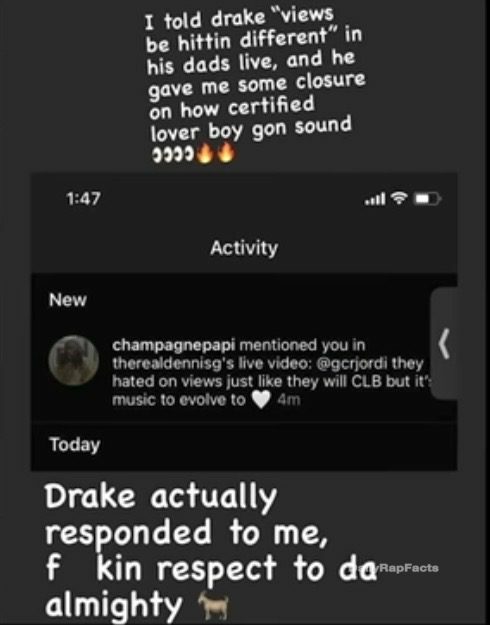
Task: Select the Activity header title
Action: tap(244, 248)
